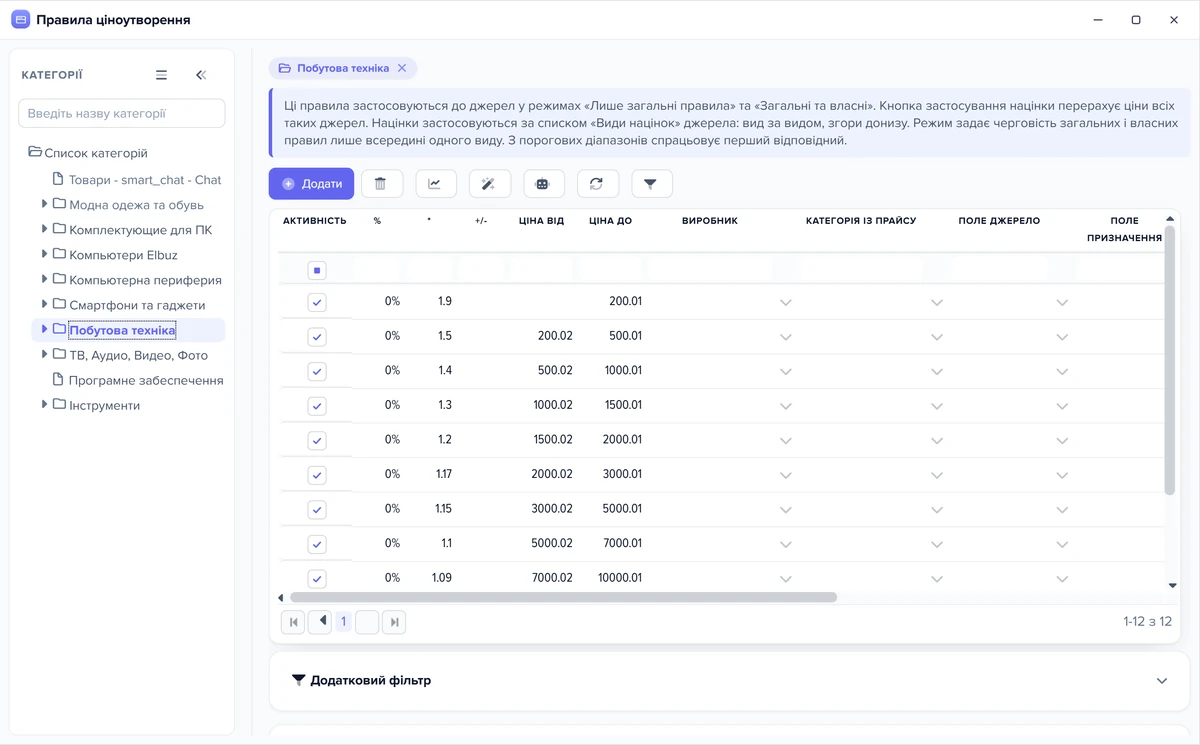
Task: Toggle the select-all checkbox in the table filter row
Action: 317,270
